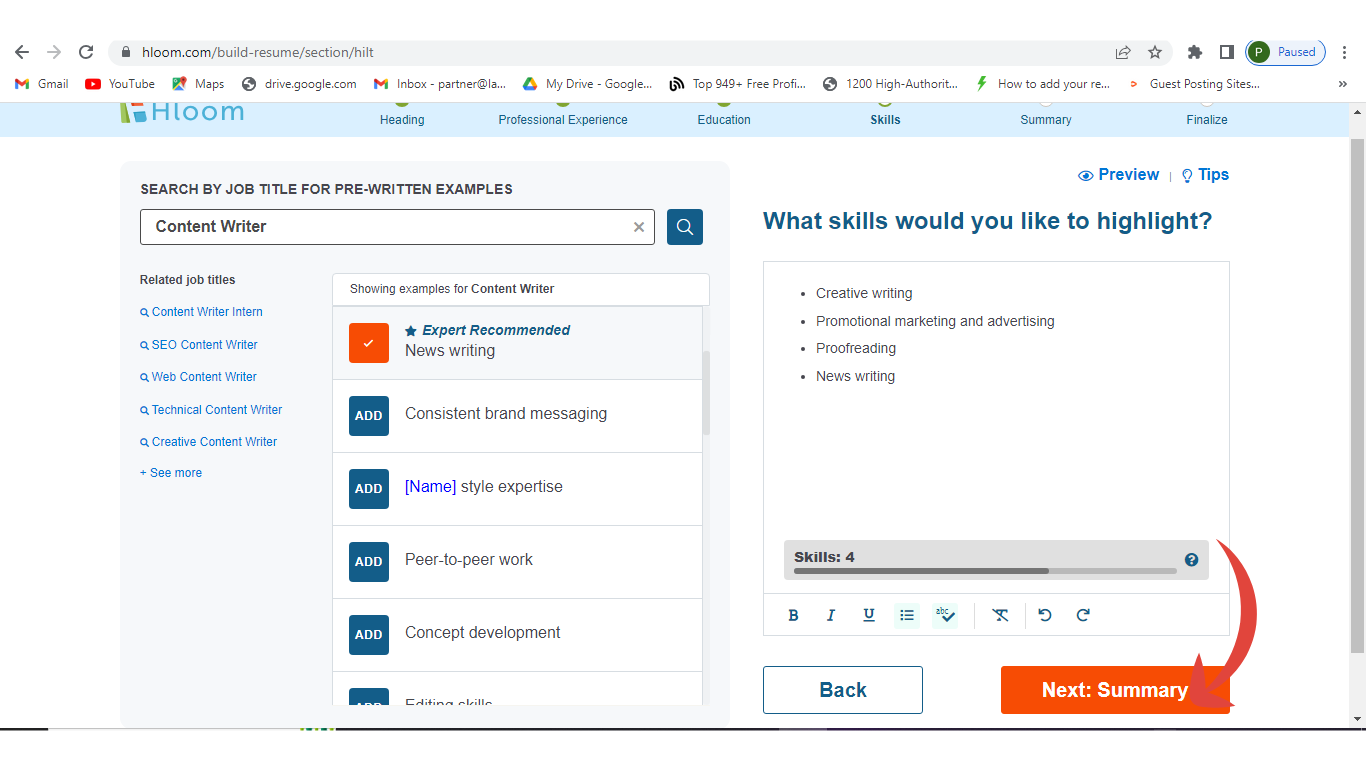Toggle underline formatting in editor toolbar
Viewport: 1366px width, 768px height.
pos(868,616)
